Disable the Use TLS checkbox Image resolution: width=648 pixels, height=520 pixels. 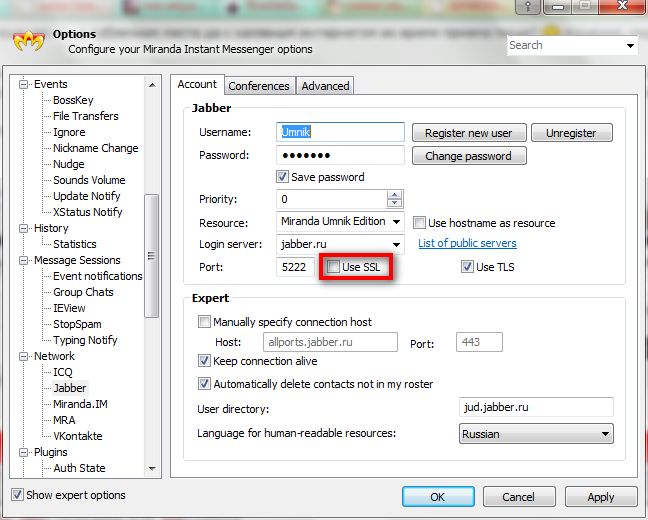pos(467,267)
